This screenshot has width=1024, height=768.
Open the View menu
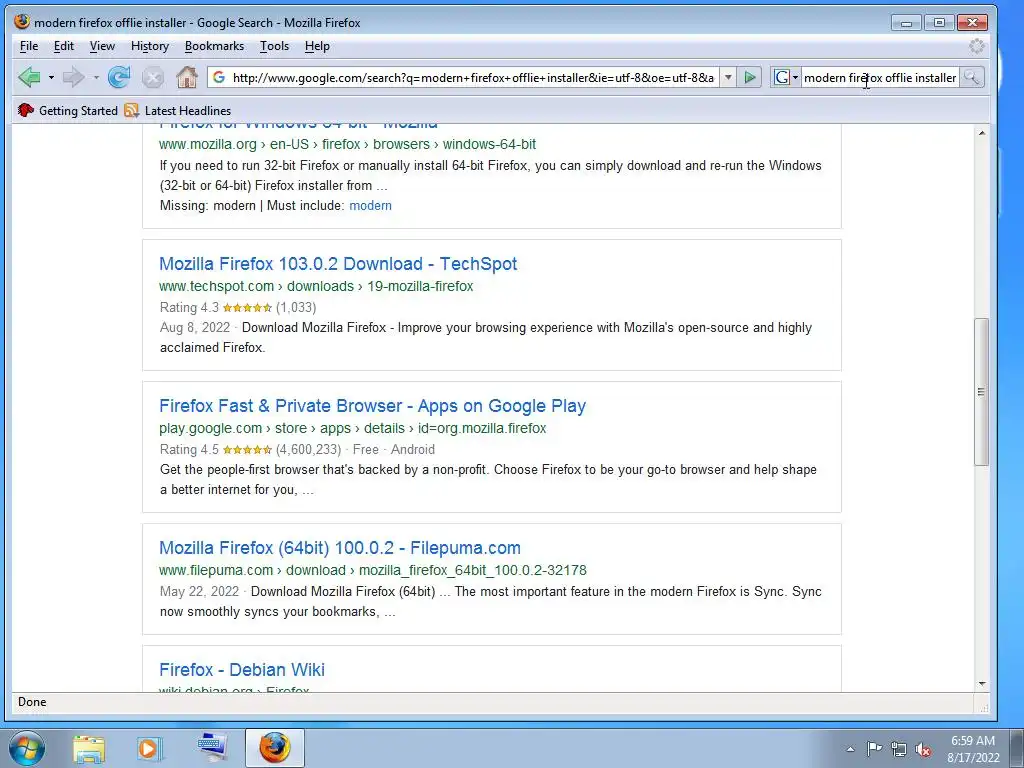pyautogui.click(x=102, y=46)
